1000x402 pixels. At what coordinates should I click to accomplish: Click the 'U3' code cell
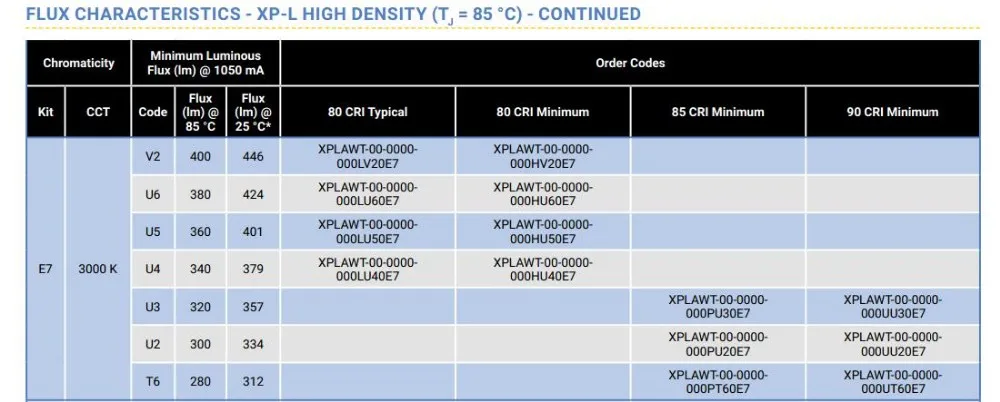click(153, 307)
